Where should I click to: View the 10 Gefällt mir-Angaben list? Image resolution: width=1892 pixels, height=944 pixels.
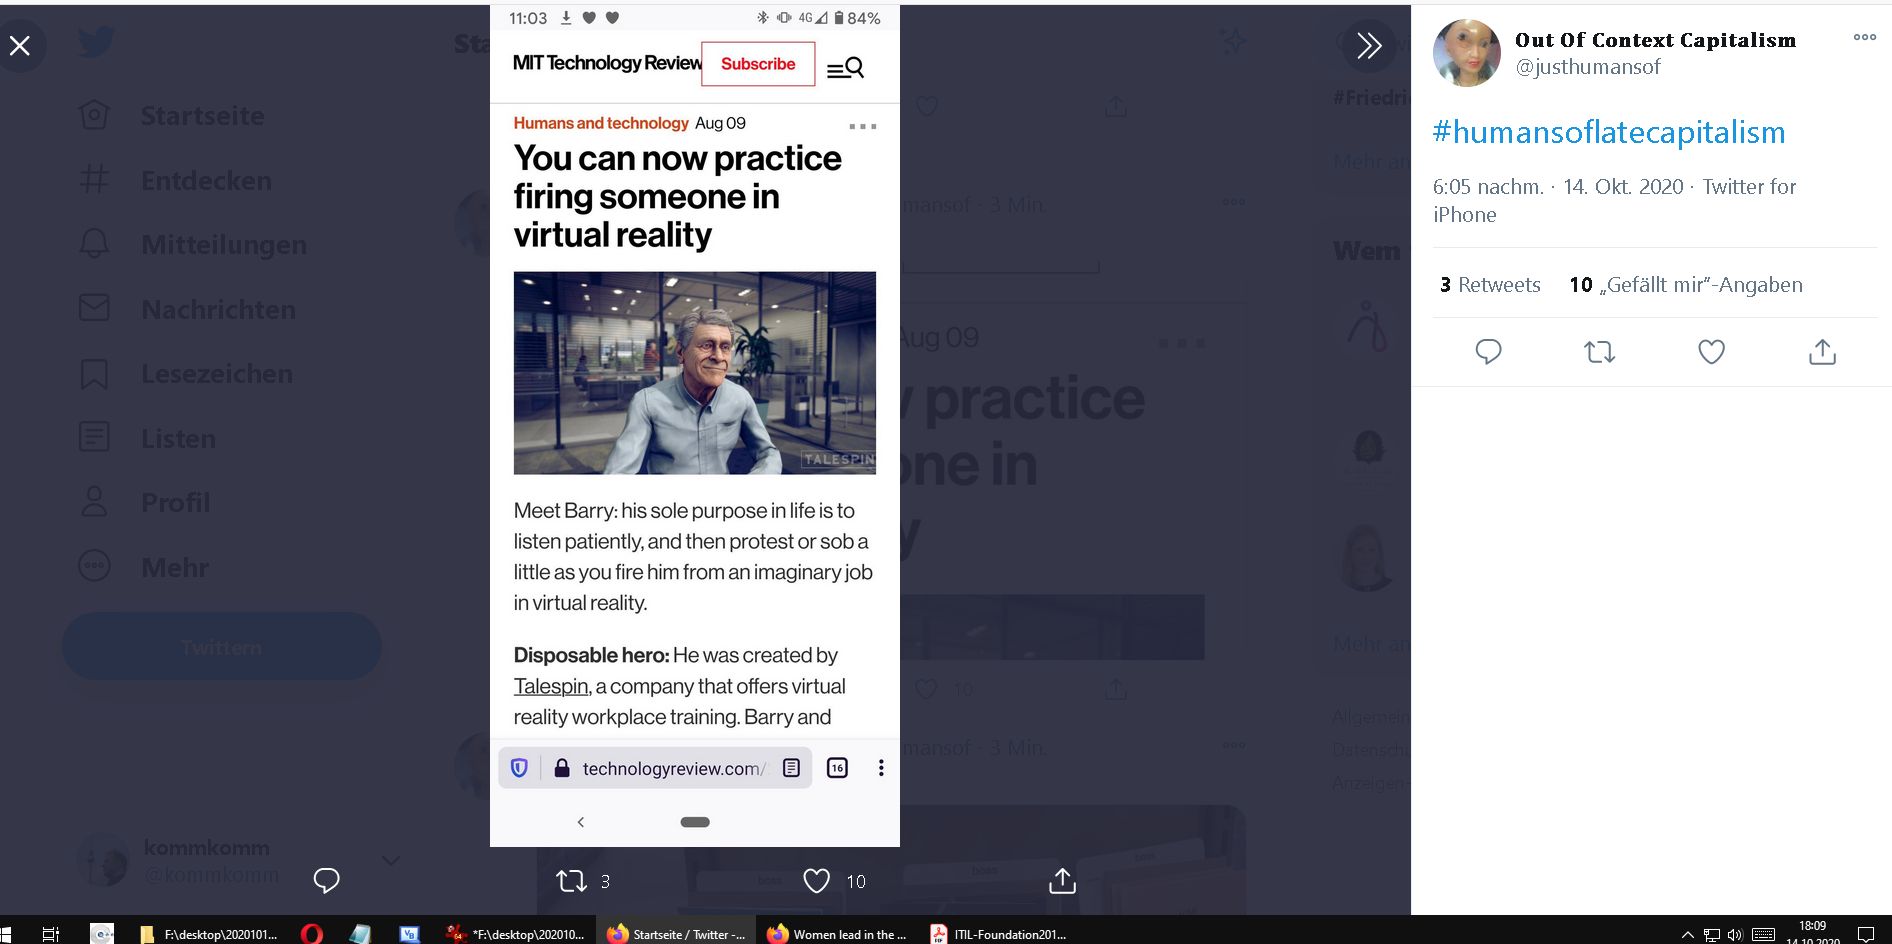[x=1686, y=285]
